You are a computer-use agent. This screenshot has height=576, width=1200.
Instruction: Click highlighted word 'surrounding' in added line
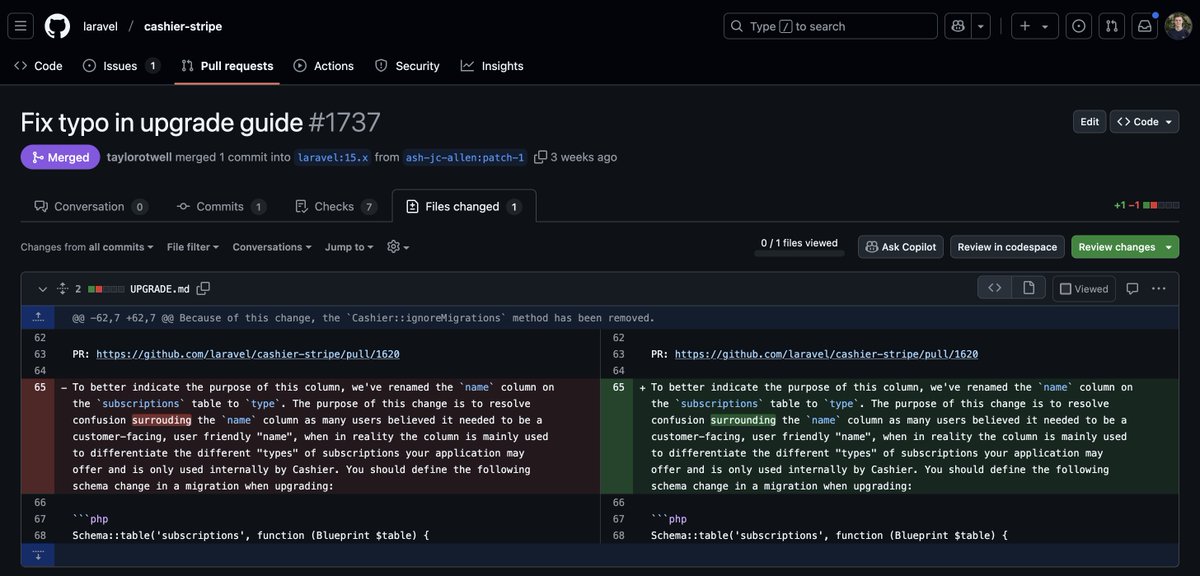743,420
